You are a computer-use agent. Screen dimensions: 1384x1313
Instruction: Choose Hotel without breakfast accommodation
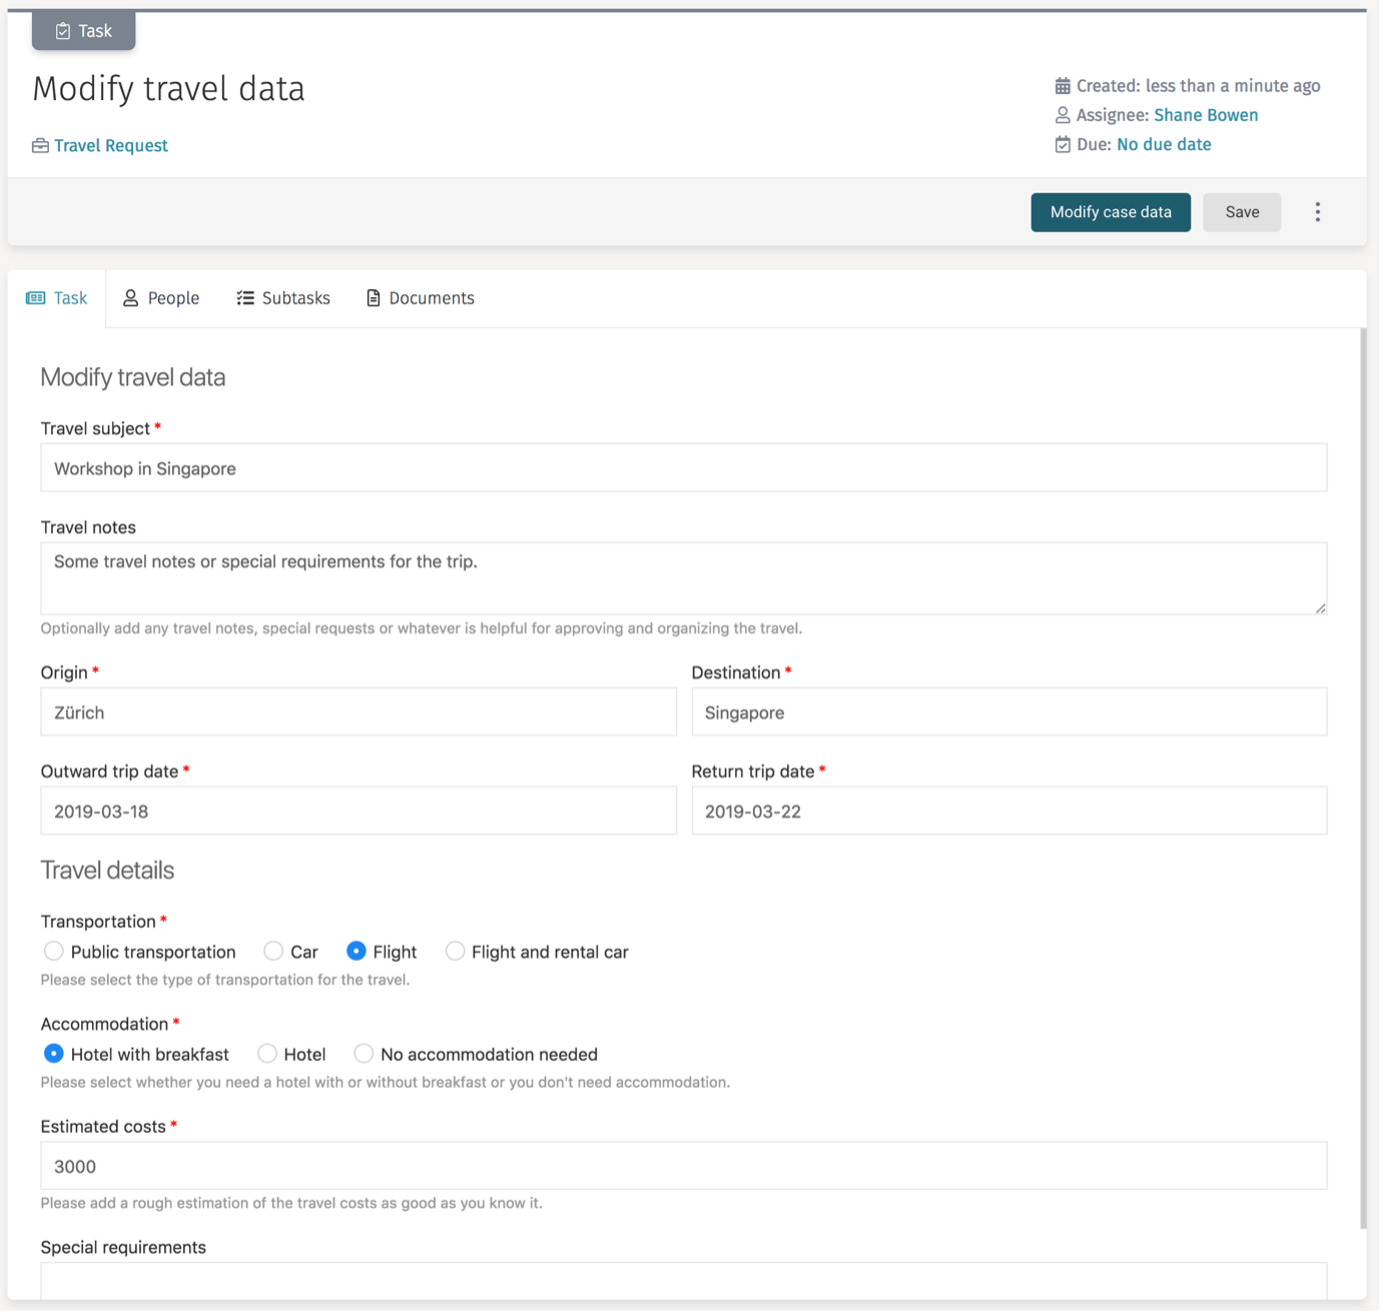267,1053
